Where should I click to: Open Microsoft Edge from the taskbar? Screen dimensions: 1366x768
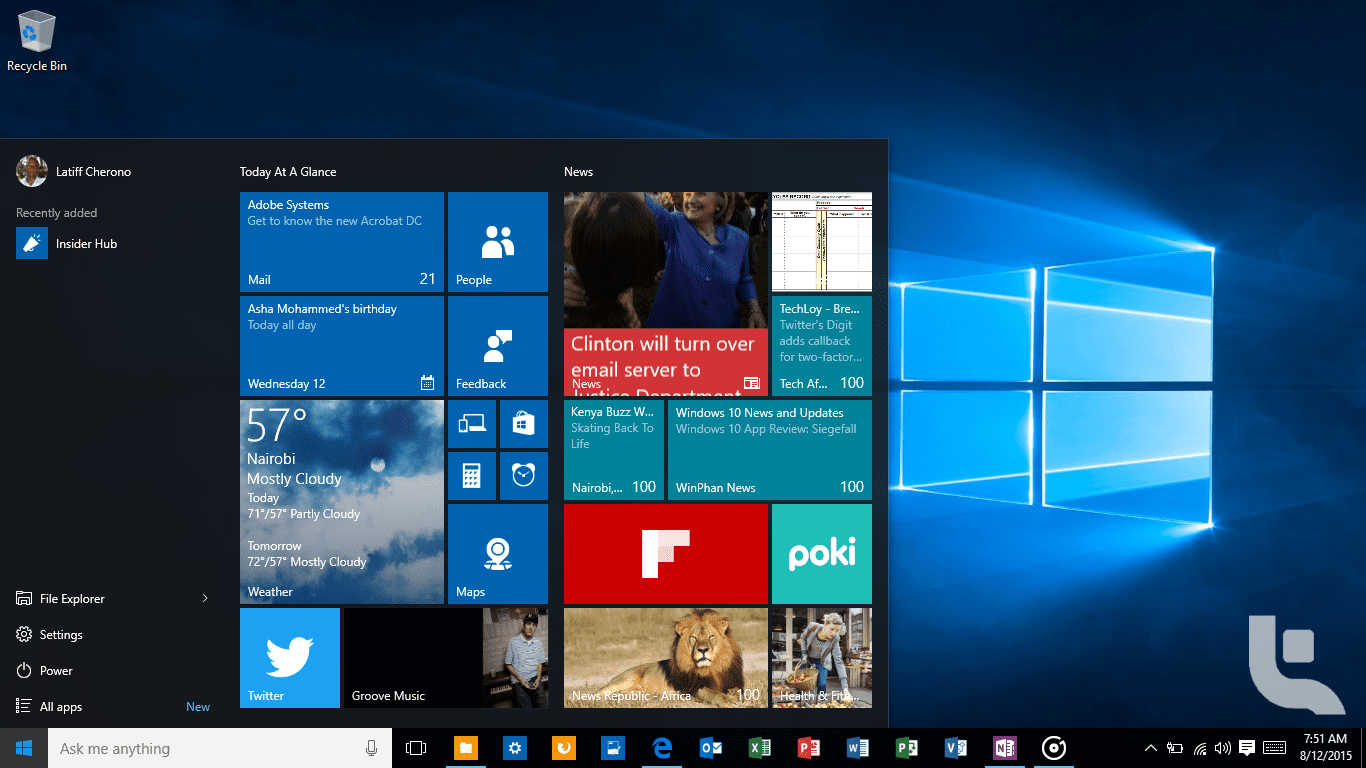coord(662,748)
